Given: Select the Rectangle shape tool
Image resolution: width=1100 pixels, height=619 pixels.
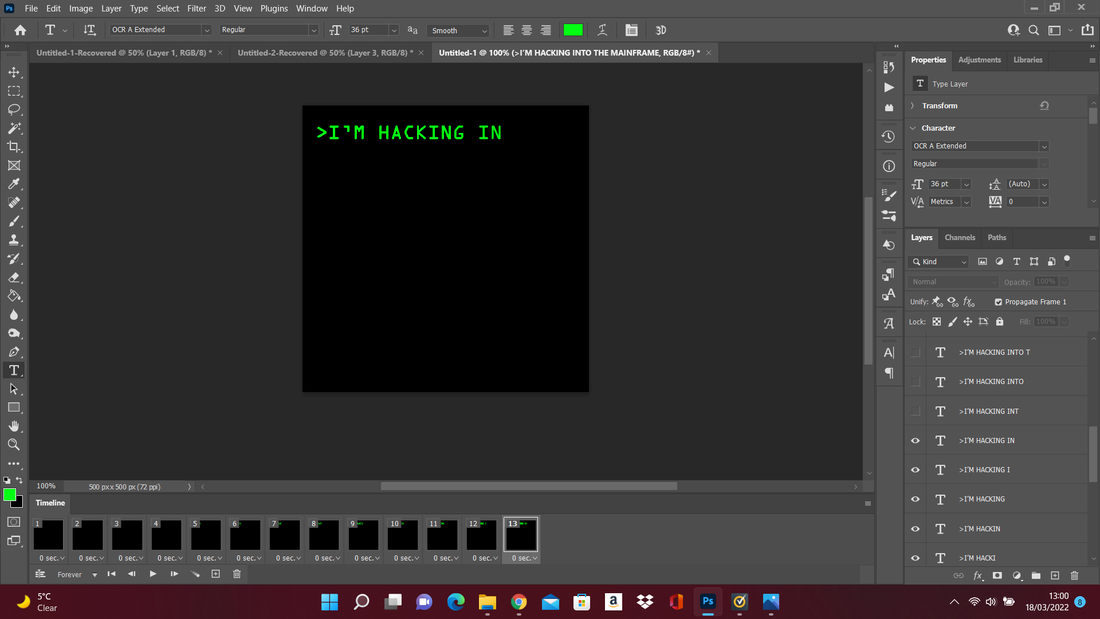Looking at the screenshot, I should point(14,408).
